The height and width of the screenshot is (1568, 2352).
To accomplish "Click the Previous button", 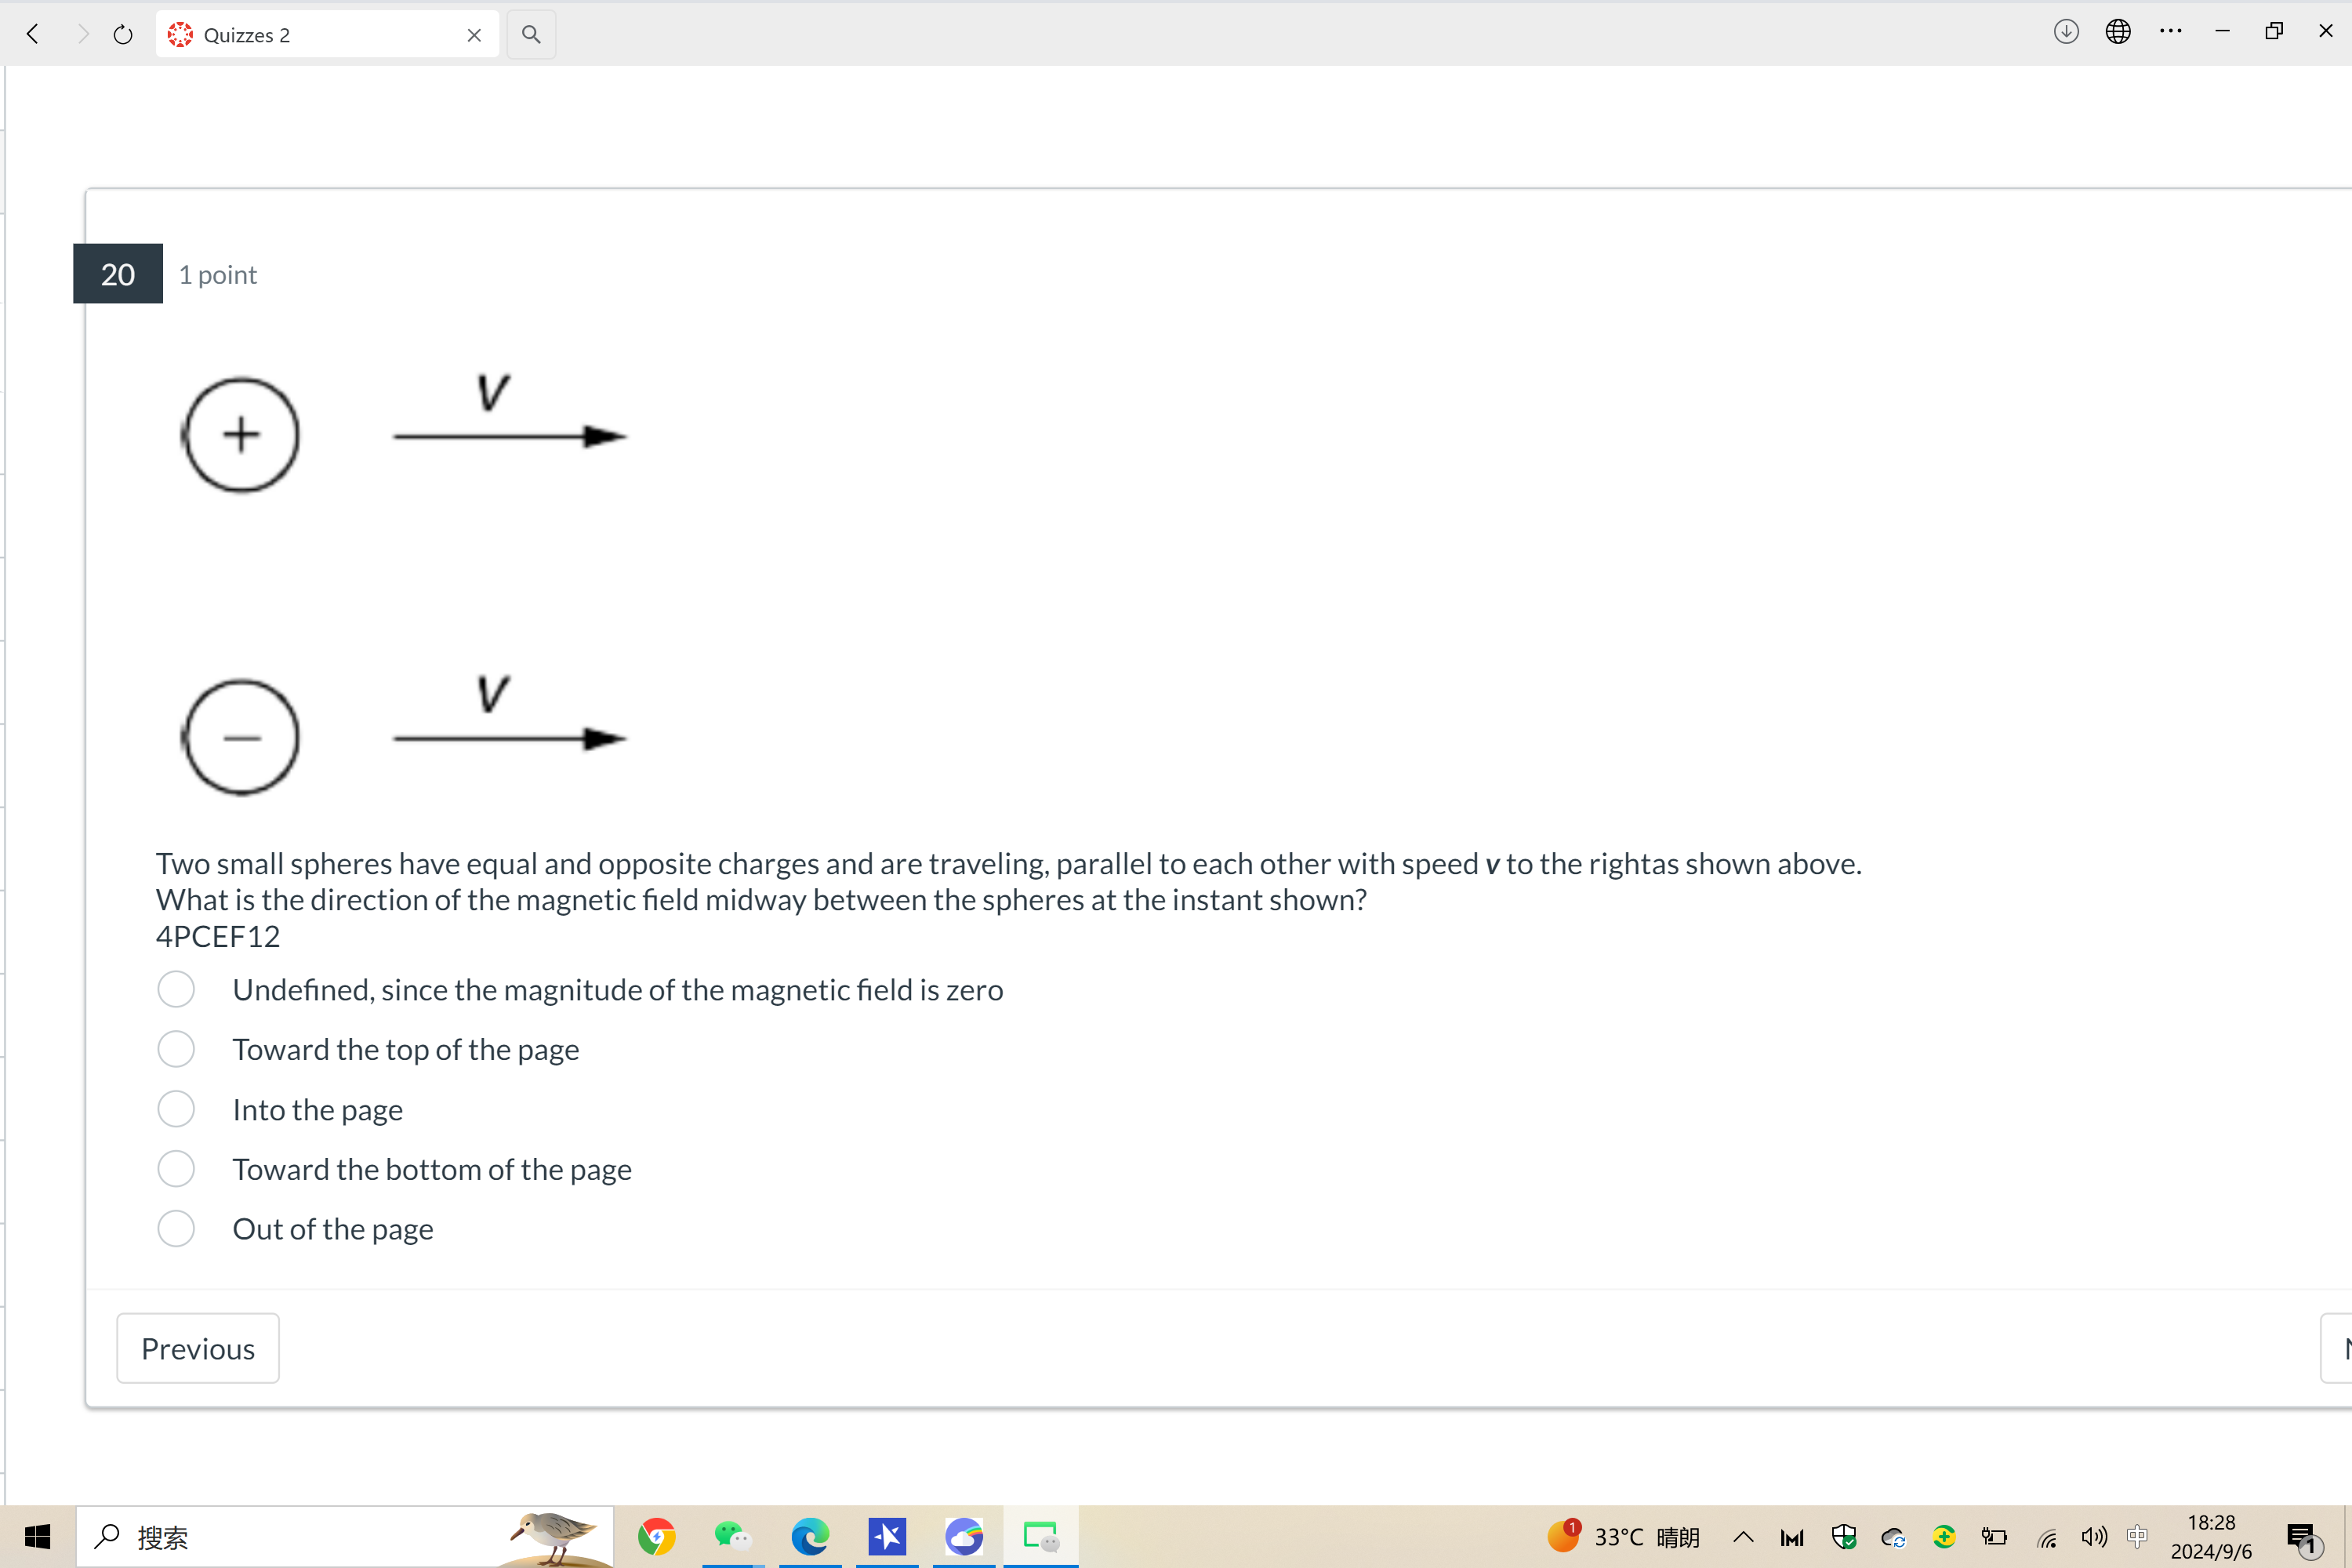I will [x=198, y=1348].
